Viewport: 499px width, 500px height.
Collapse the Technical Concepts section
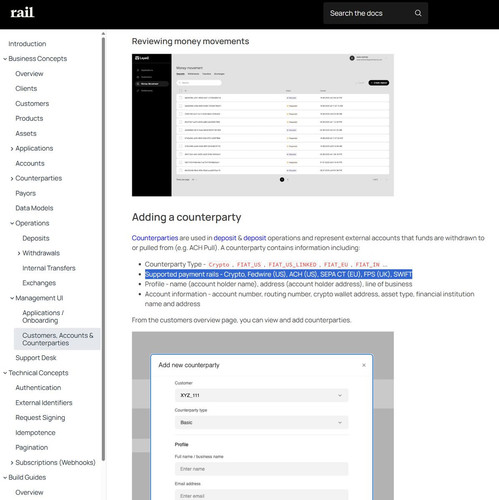click(x=5, y=373)
